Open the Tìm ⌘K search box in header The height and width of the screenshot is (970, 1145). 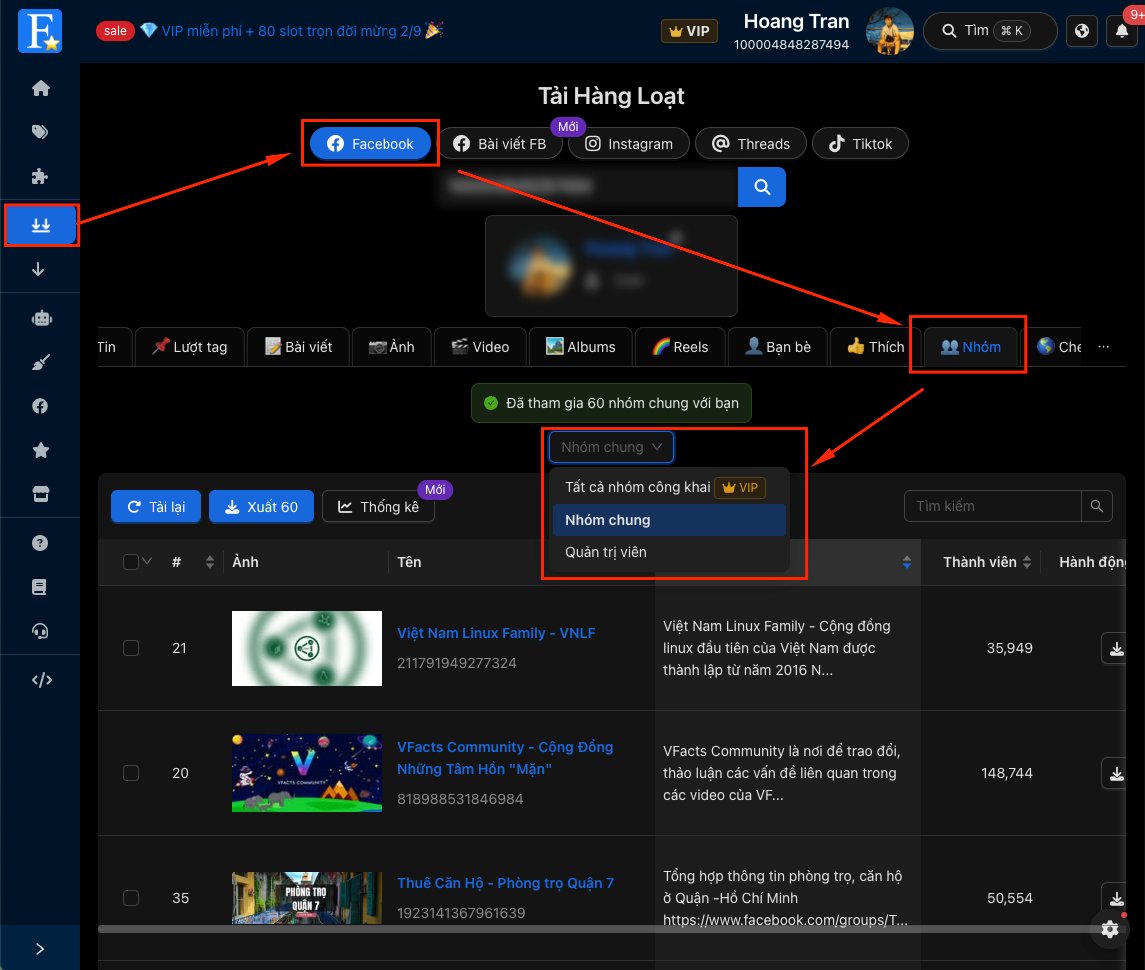coord(990,31)
